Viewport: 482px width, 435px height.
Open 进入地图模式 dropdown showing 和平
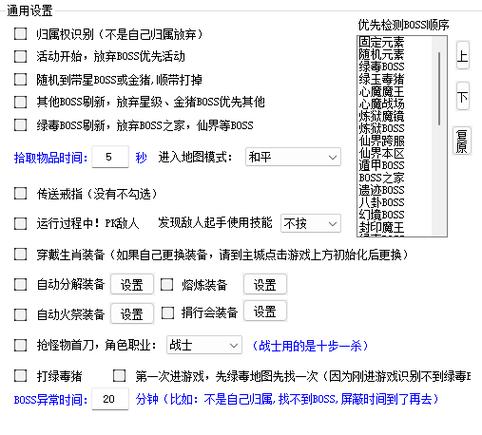point(293,157)
